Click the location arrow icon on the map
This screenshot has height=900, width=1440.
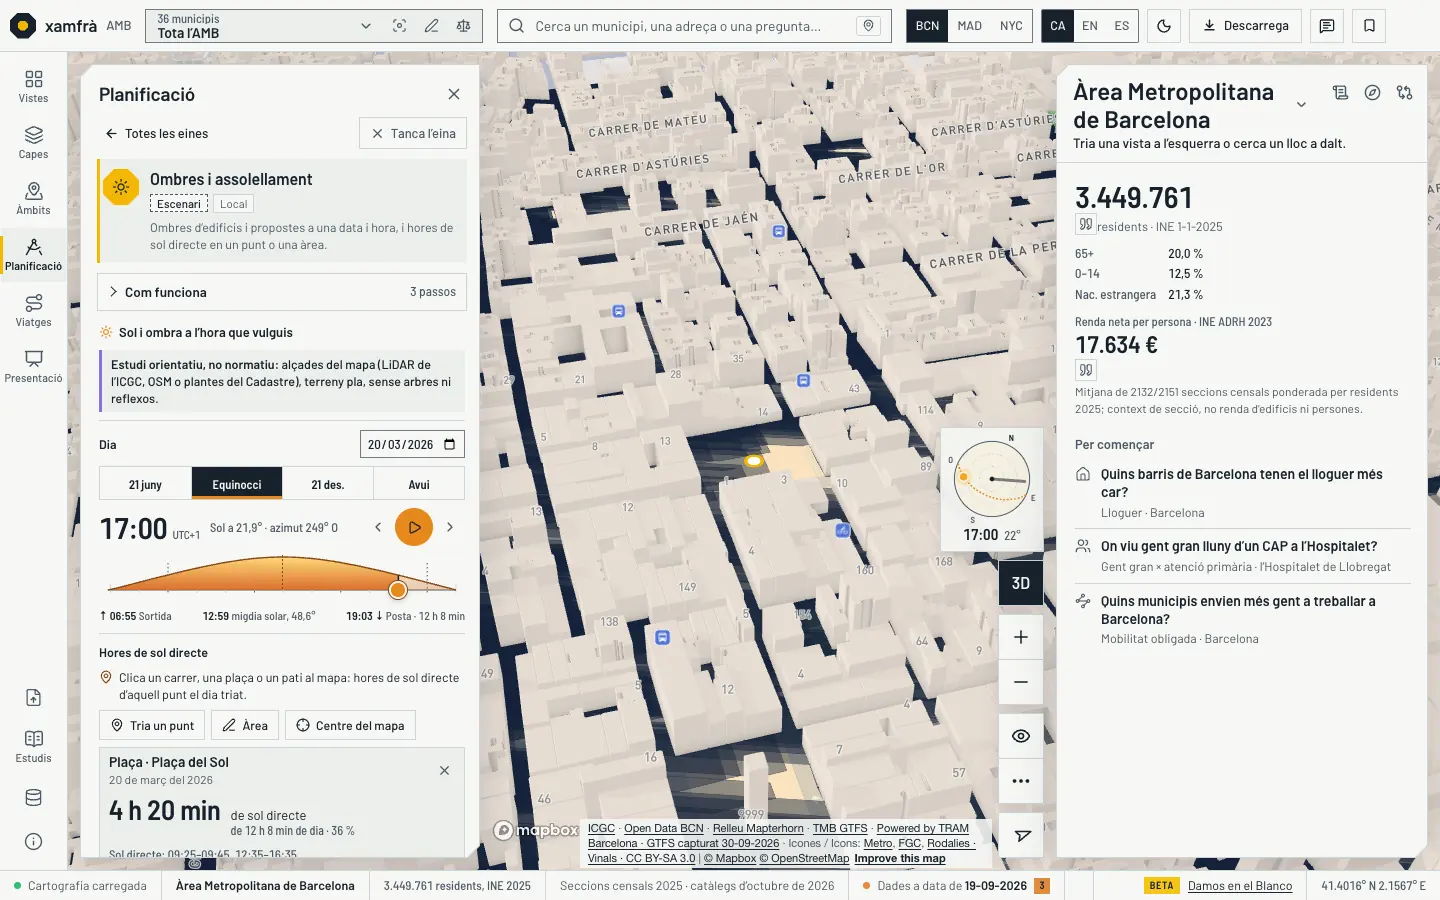(1021, 836)
